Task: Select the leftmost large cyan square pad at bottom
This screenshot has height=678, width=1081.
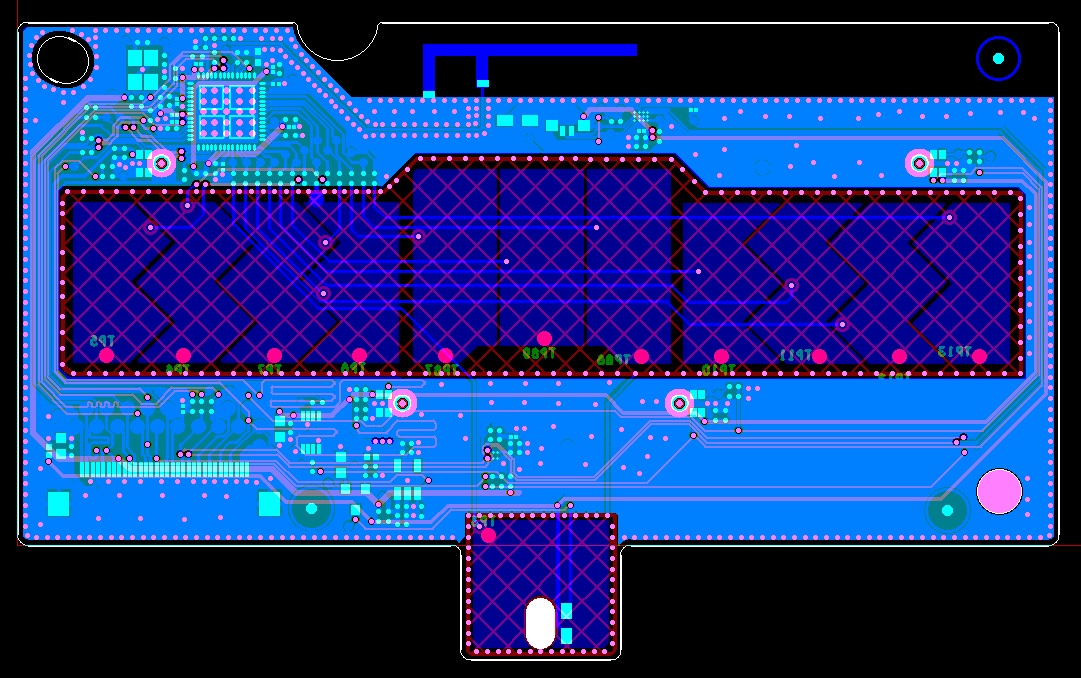Action: coord(59,503)
